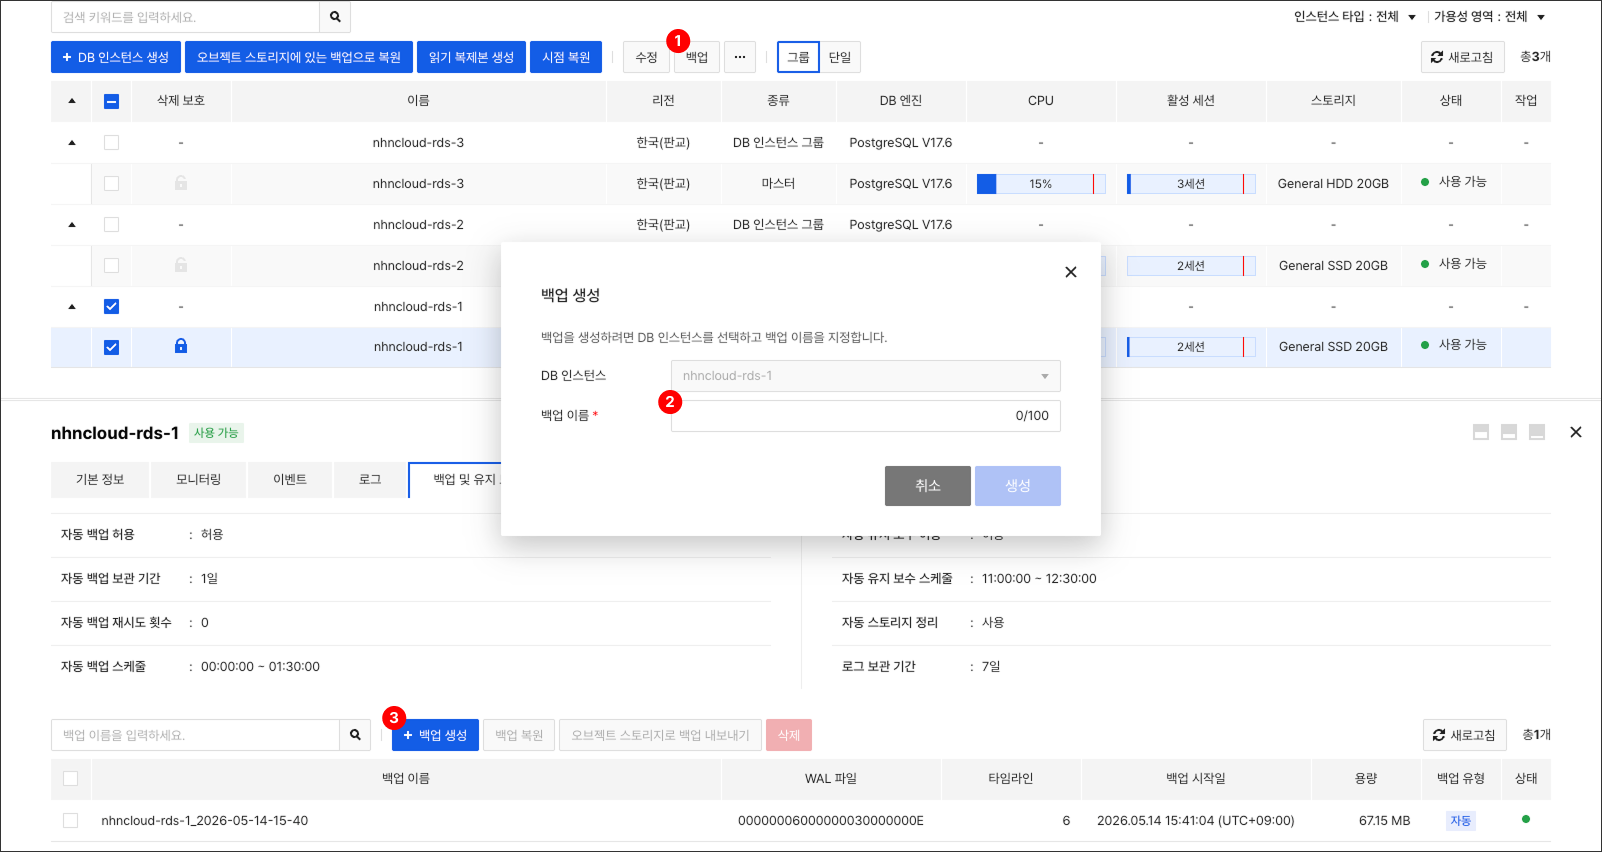This screenshot has width=1602, height=852.
Task: Check the nhncloud-rds-2 group row checkbox
Action: 111,224
